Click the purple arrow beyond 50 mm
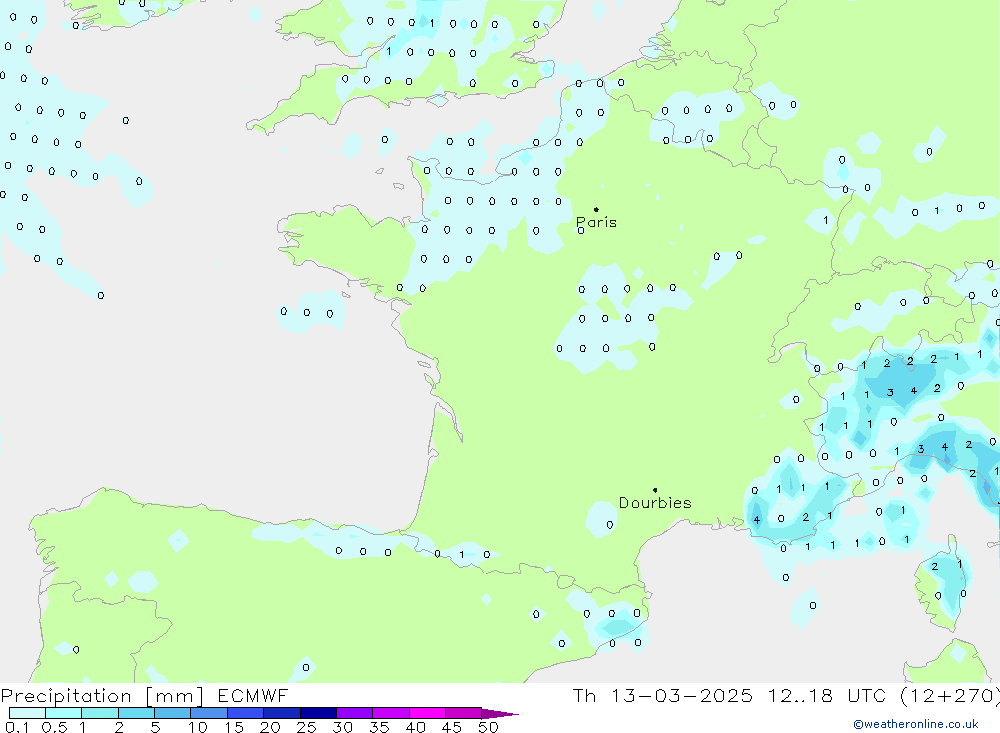 (500, 714)
